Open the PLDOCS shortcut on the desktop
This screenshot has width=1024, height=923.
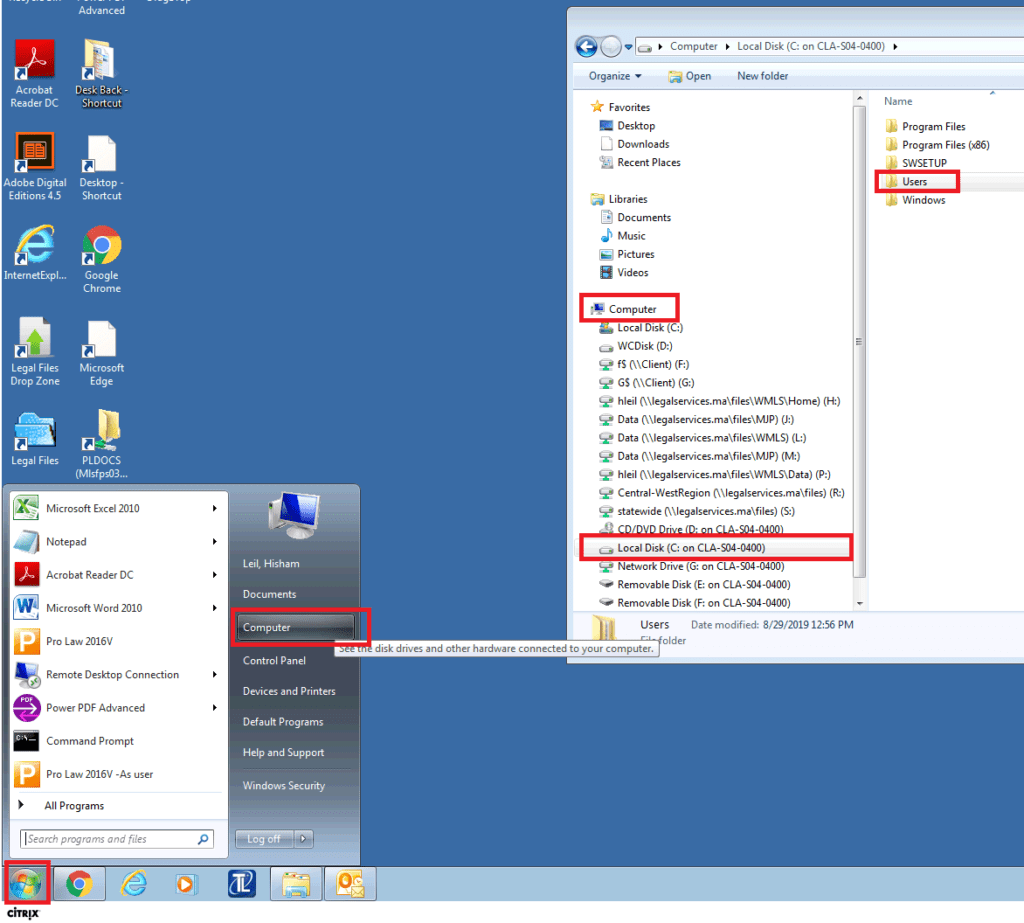[101, 430]
